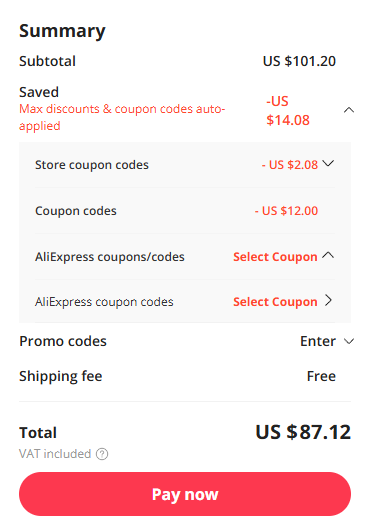This screenshot has width=367, height=523.
Task: Click Enter next to Promo codes
Action: coord(318,341)
